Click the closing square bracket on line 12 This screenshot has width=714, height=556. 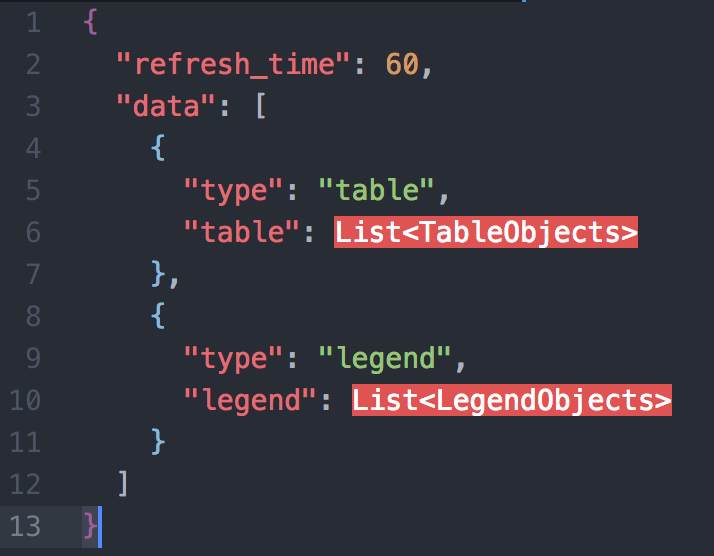click(123, 484)
